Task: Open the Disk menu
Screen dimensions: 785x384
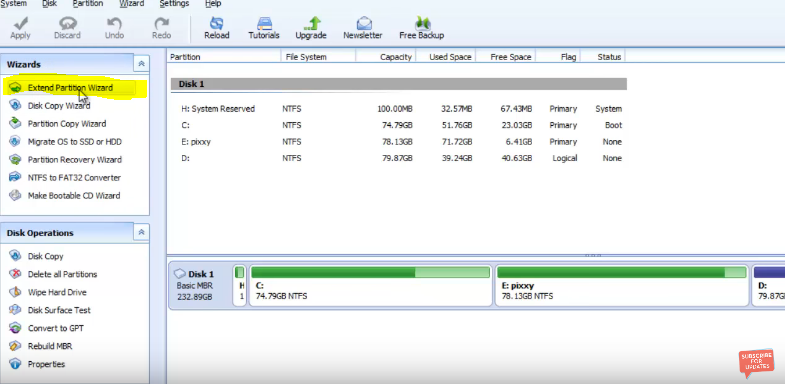Action: click(49, 4)
